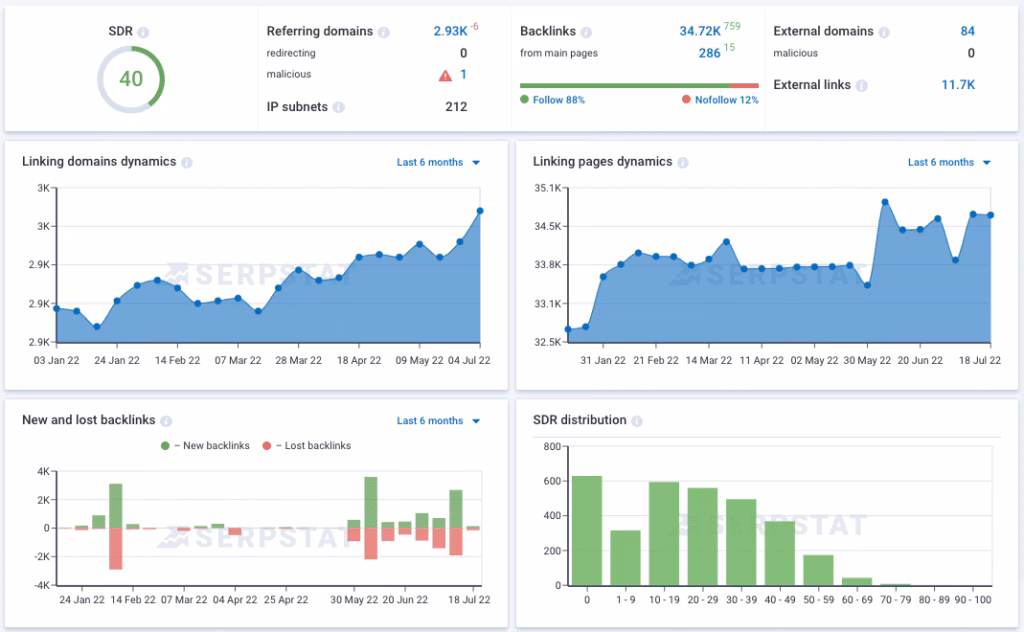Open the Linking domains dynamics info tooltip

click(x=189, y=161)
